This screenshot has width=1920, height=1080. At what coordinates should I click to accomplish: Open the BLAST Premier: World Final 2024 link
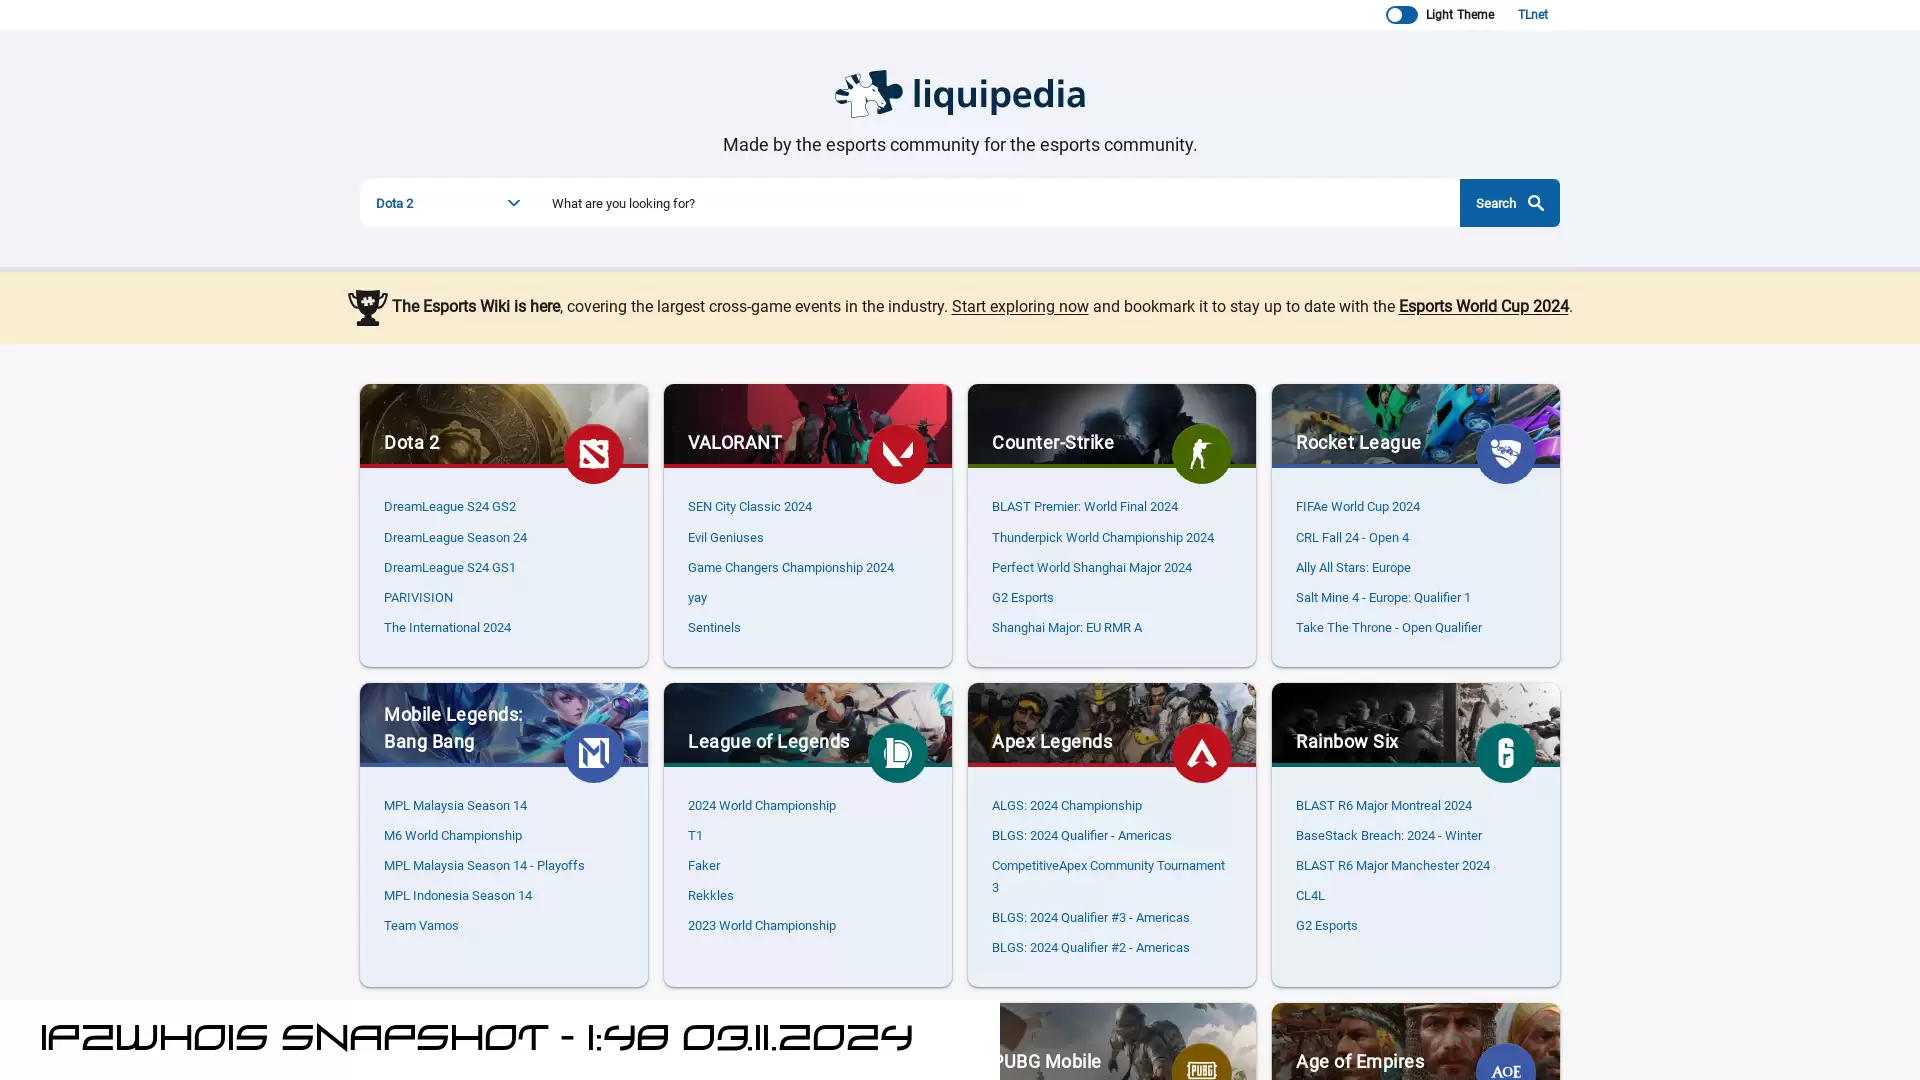coord(1084,507)
